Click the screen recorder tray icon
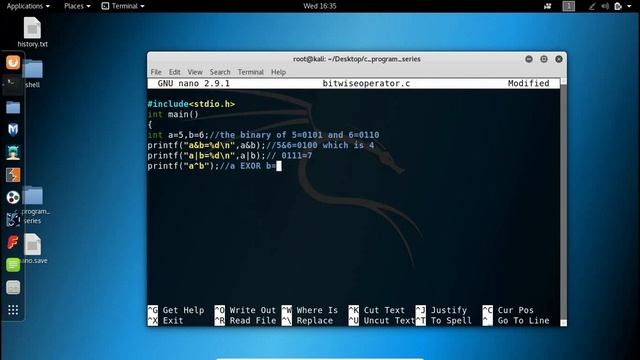640x360 pixels. (x=548, y=6)
